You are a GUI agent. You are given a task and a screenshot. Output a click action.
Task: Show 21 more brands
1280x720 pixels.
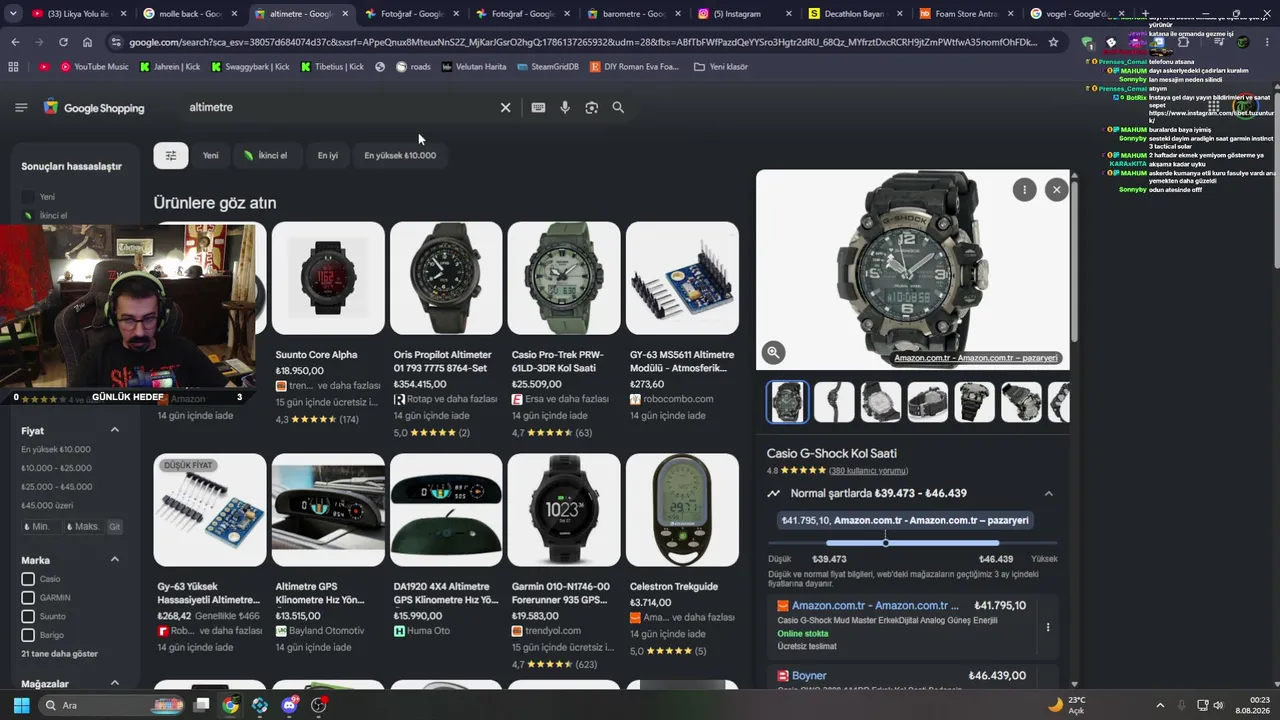[60, 654]
